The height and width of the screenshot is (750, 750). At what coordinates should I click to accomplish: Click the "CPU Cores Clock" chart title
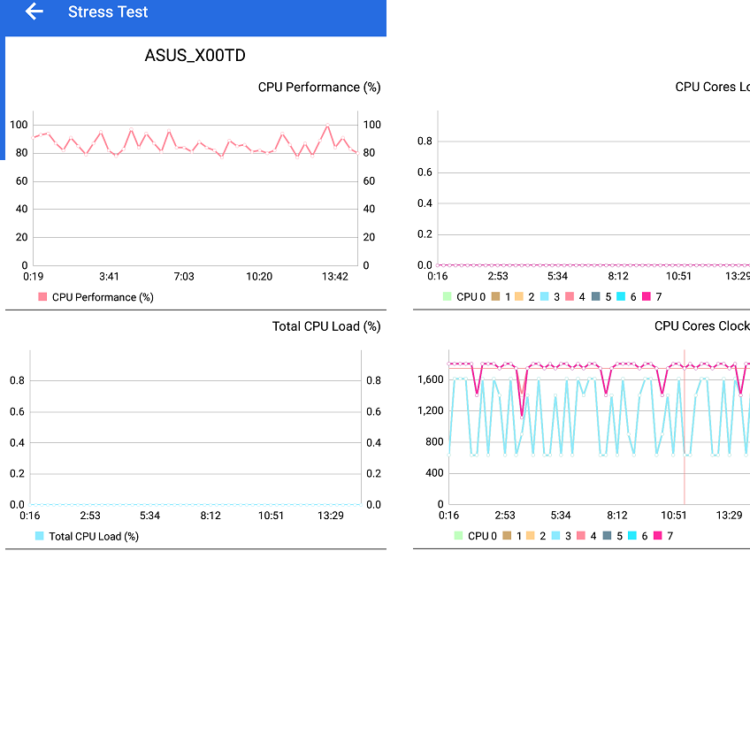pyautogui.click(x=701, y=326)
